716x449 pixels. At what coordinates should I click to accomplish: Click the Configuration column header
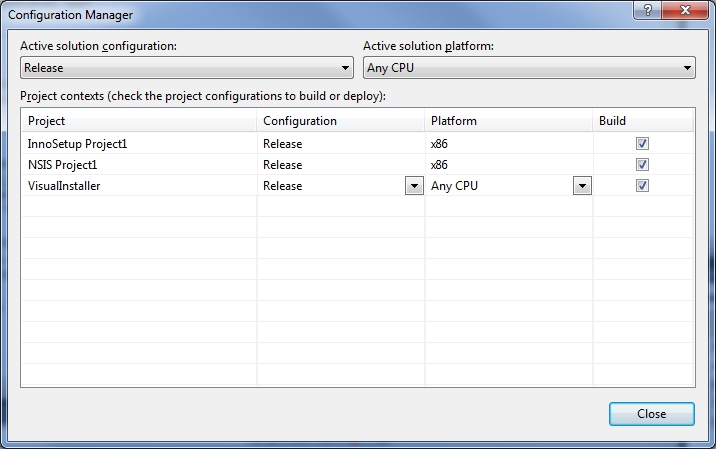(x=341, y=121)
